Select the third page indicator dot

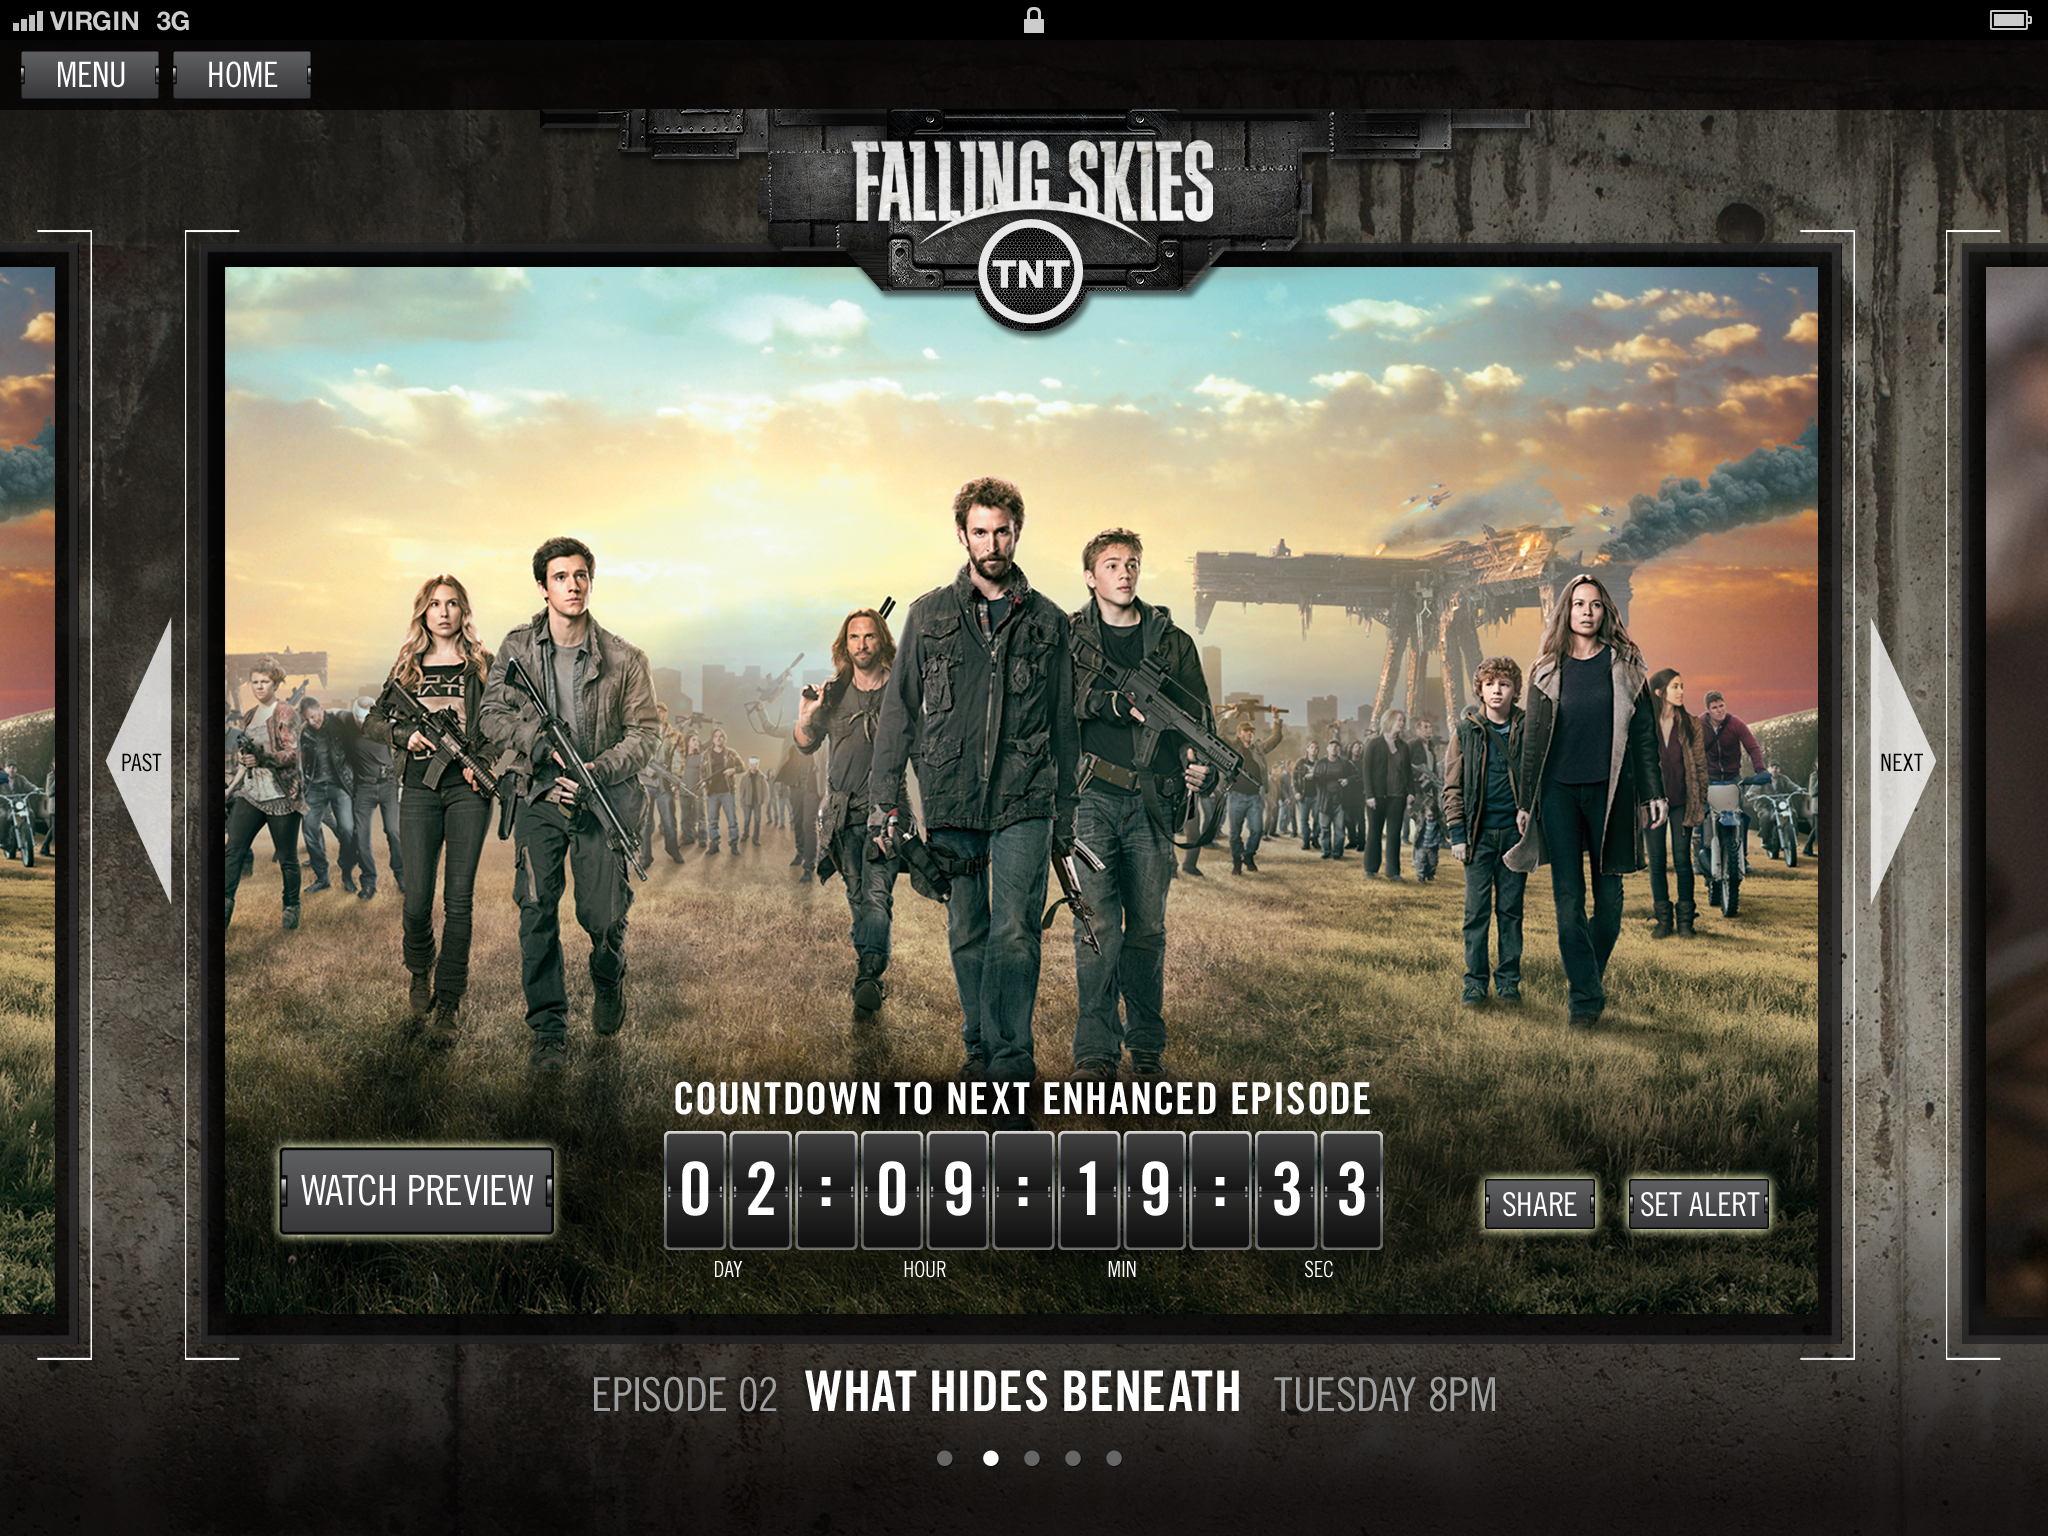pos(1032,1458)
